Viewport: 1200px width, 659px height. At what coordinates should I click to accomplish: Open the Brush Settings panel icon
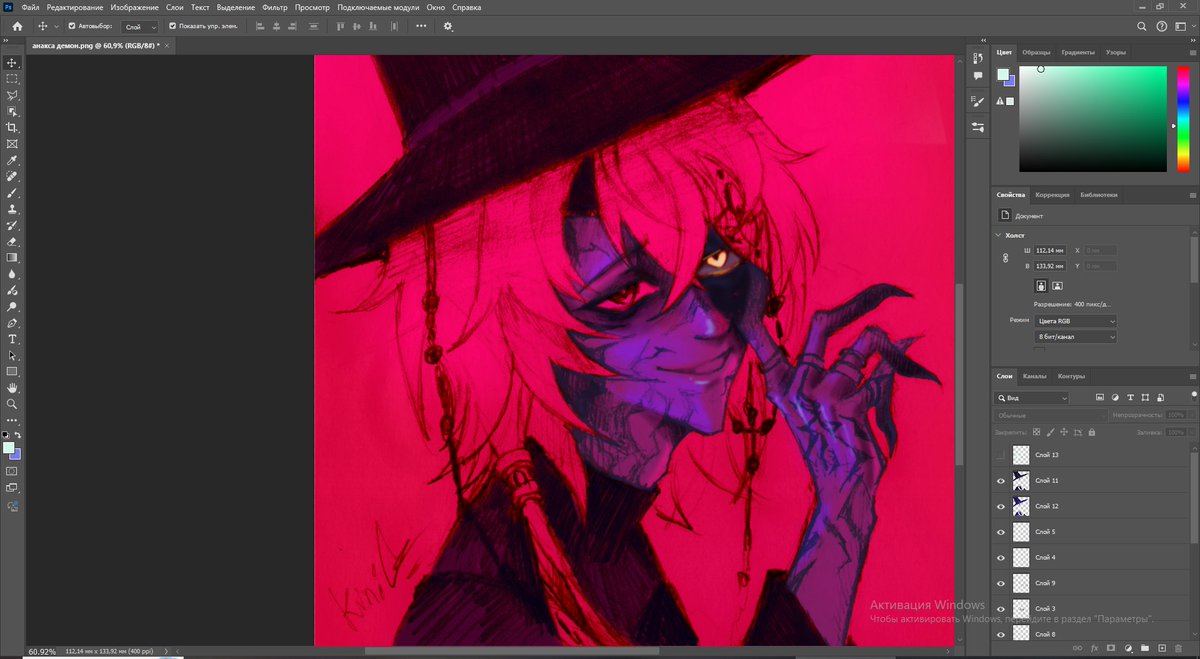coord(978,101)
